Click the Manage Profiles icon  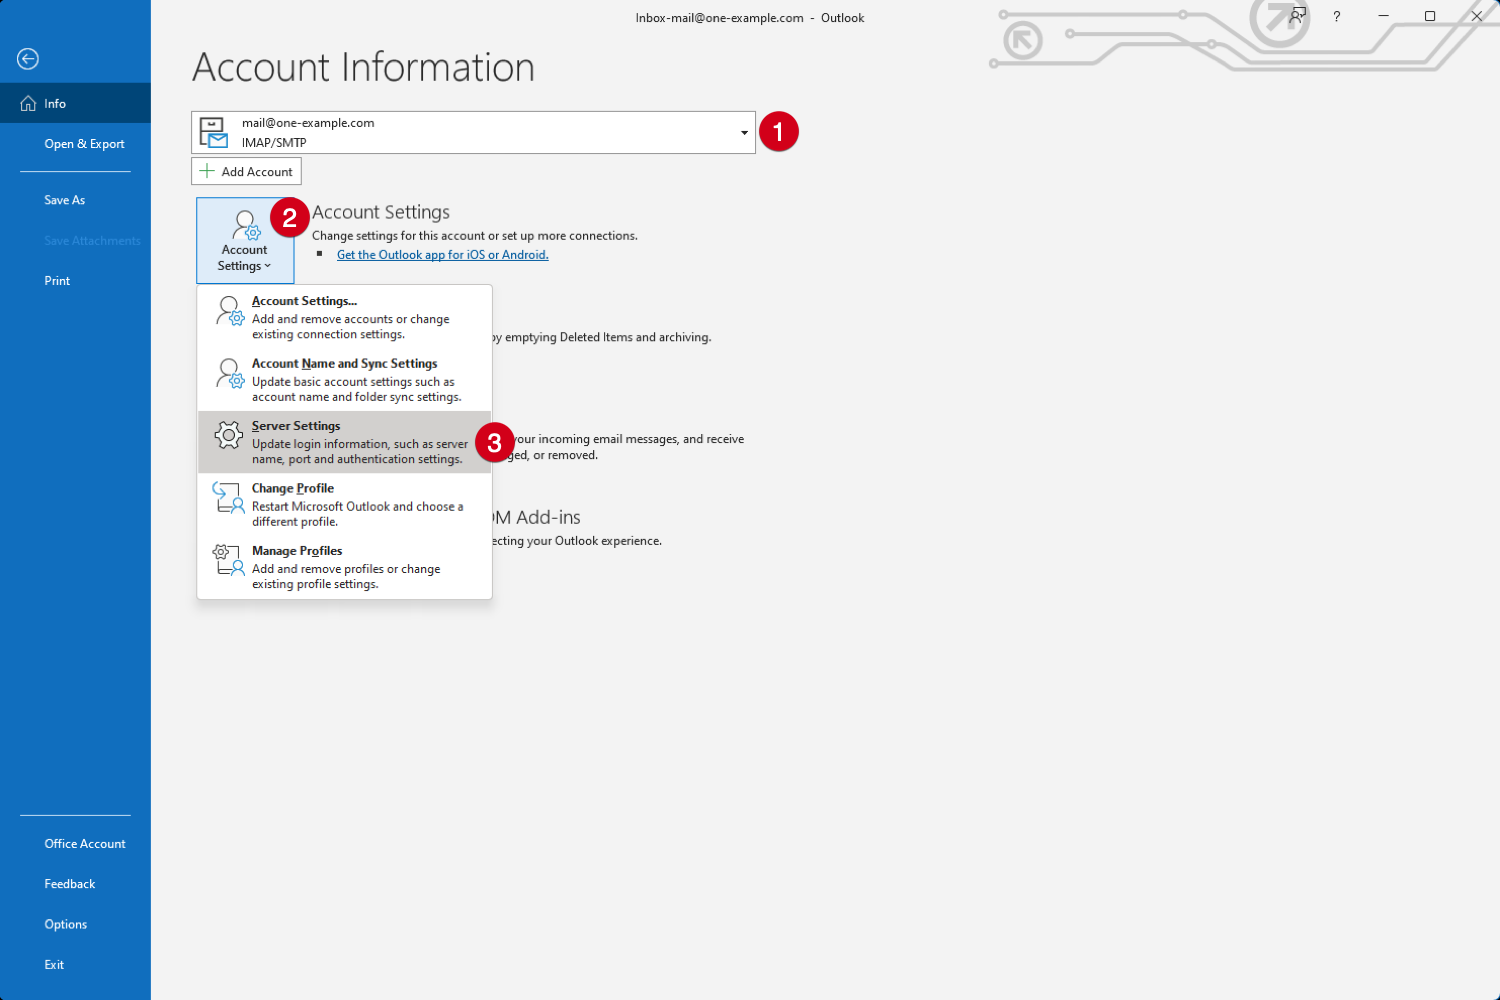pyautogui.click(x=229, y=560)
